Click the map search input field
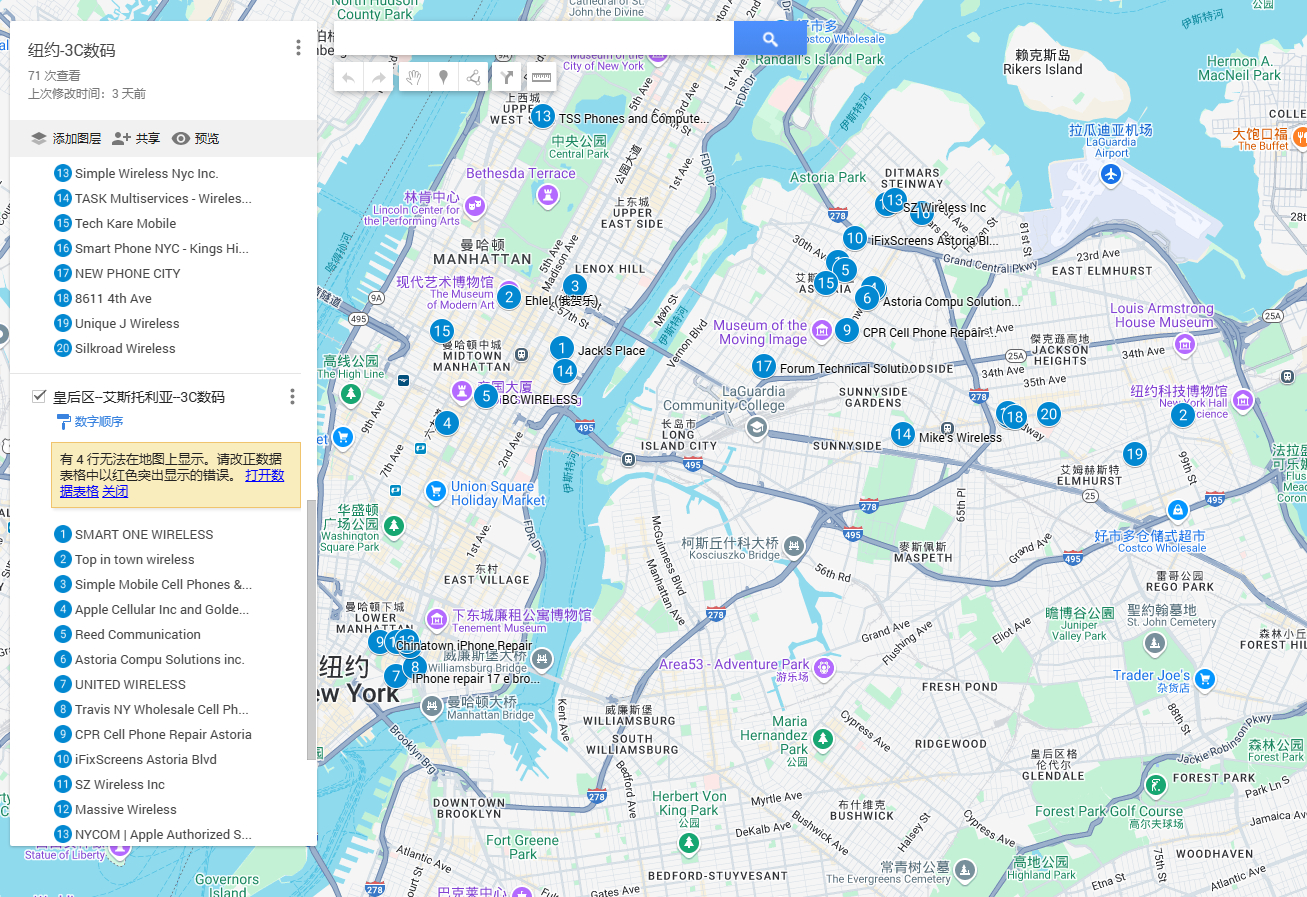This screenshot has height=897, width=1307. [x=534, y=39]
